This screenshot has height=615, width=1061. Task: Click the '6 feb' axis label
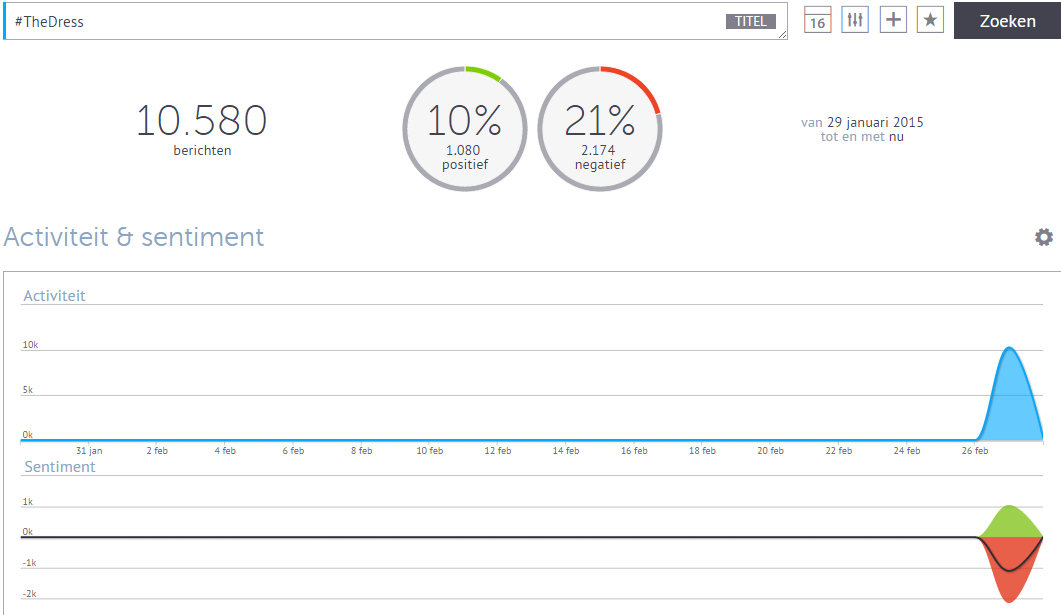click(293, 451)
